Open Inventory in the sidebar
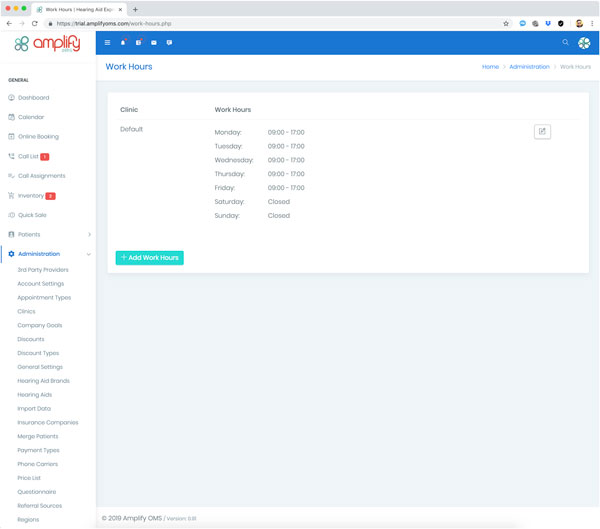Viewport: 600px width, 529px height. point(30,195)
